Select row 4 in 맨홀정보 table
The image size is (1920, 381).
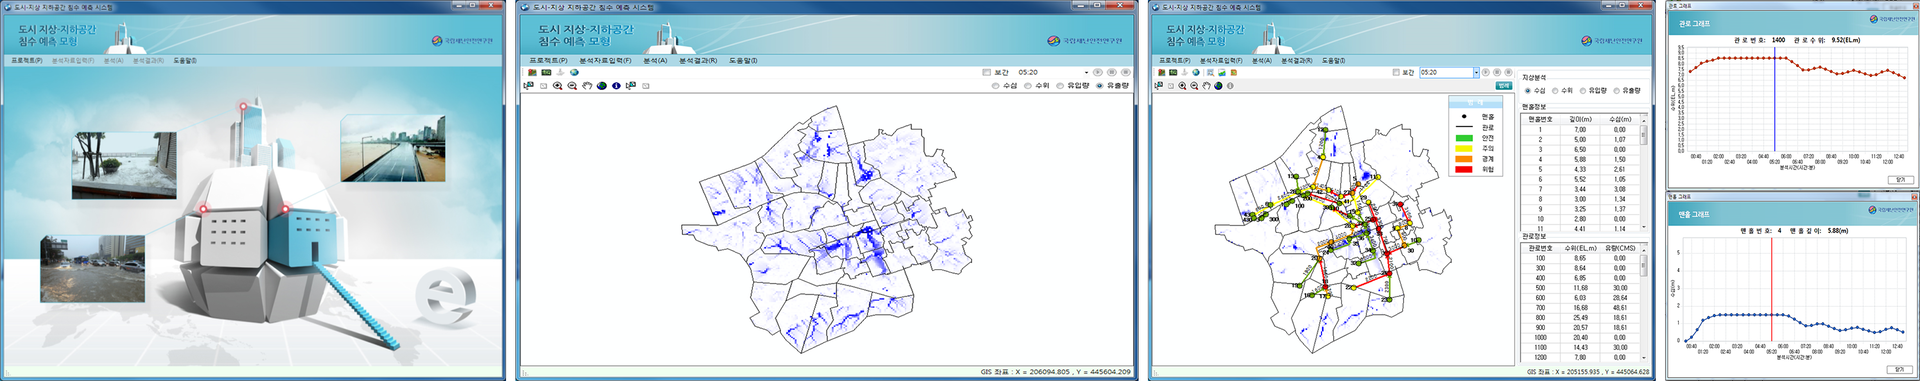pos(1581,159)
